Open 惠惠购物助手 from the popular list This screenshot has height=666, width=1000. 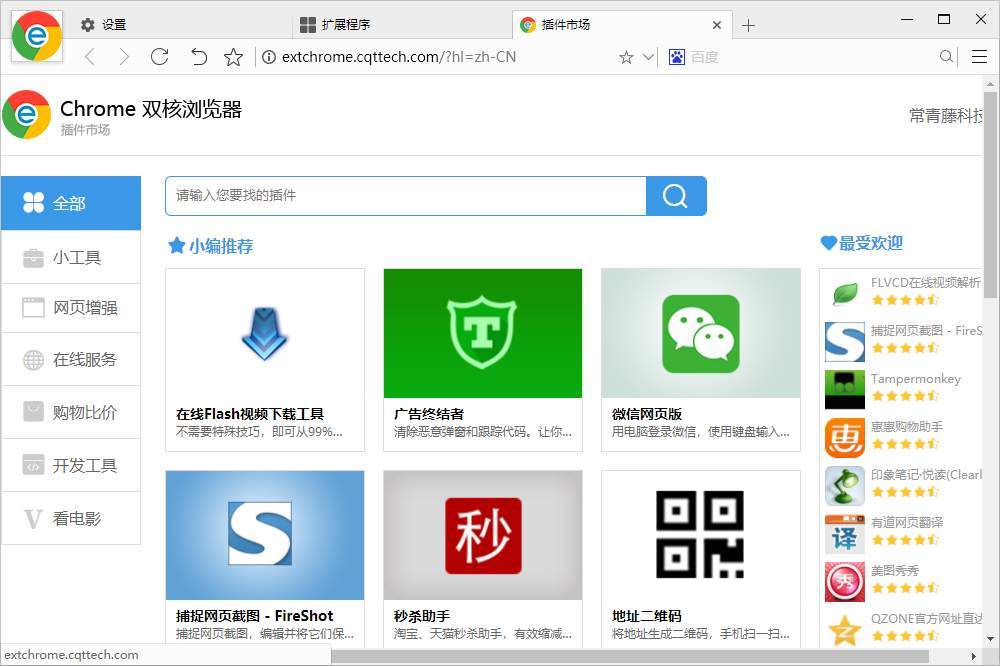[907, 426]
